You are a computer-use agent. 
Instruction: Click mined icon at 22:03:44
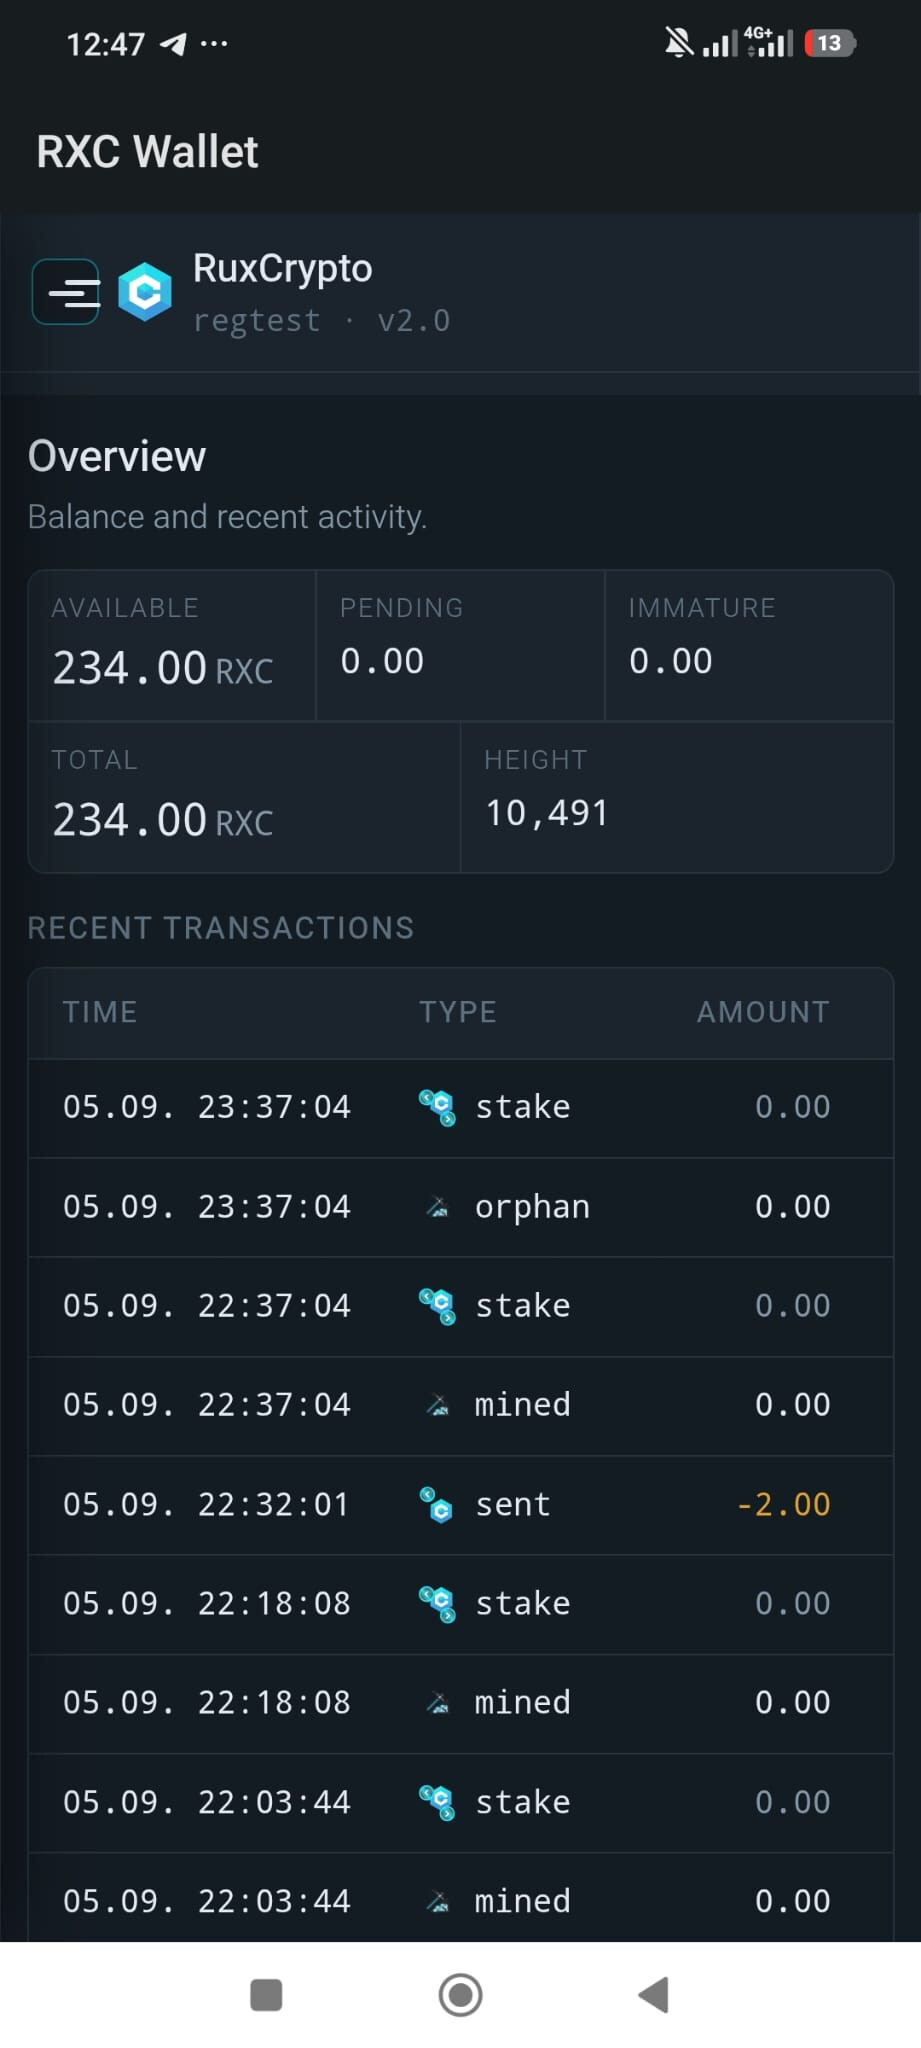pos(437,1901)
